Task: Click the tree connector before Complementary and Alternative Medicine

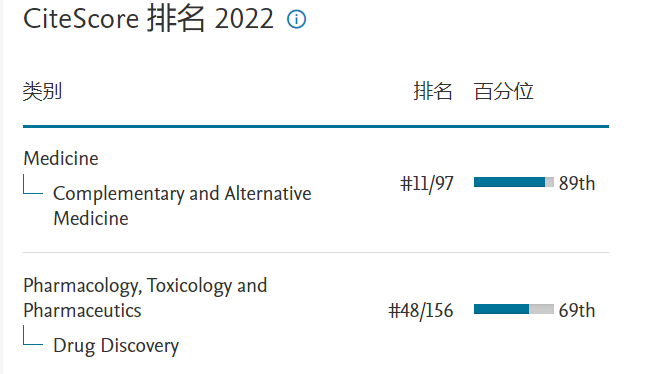Action: [x=33, y=184]
